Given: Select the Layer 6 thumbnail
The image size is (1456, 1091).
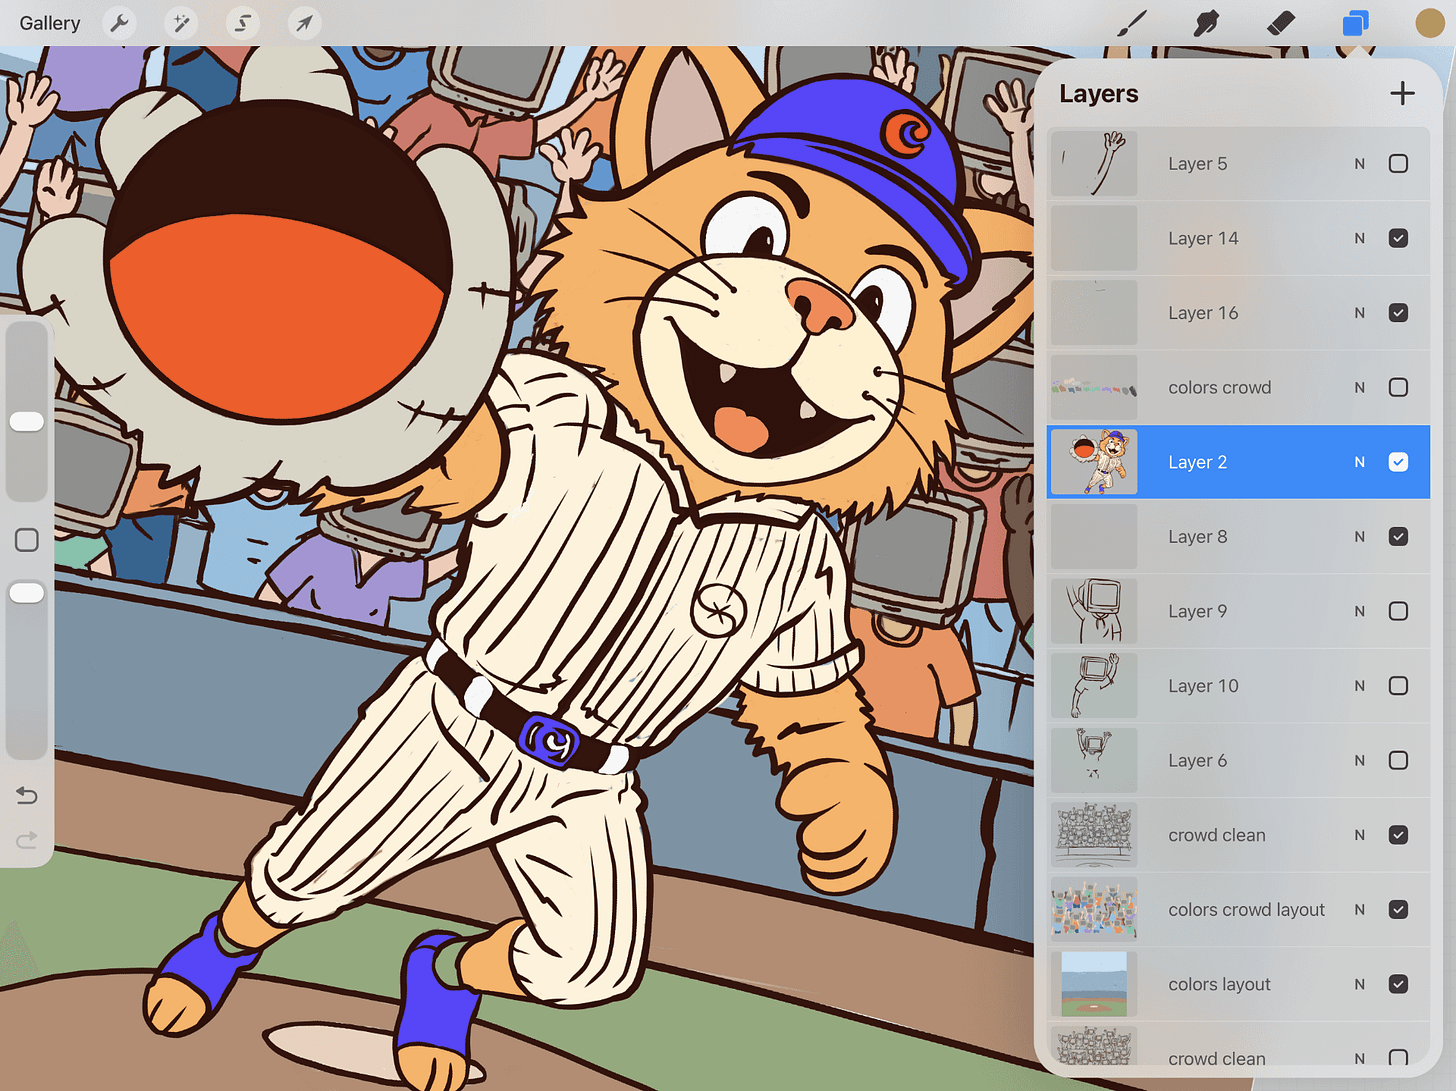Looking at the screenshot, I should (1094, 761).
